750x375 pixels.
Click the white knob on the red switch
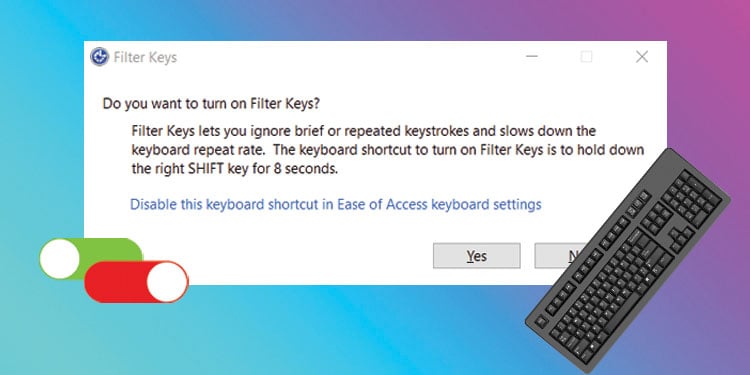pyautogui.click(x=166, y=282)
